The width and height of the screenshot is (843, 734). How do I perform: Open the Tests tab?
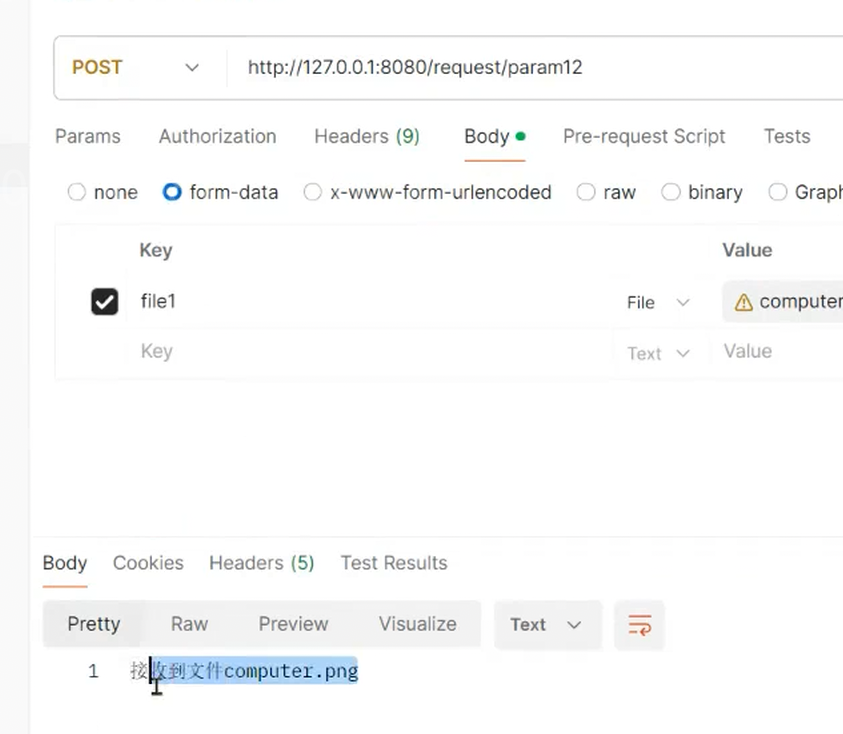[x=787, y=137]
